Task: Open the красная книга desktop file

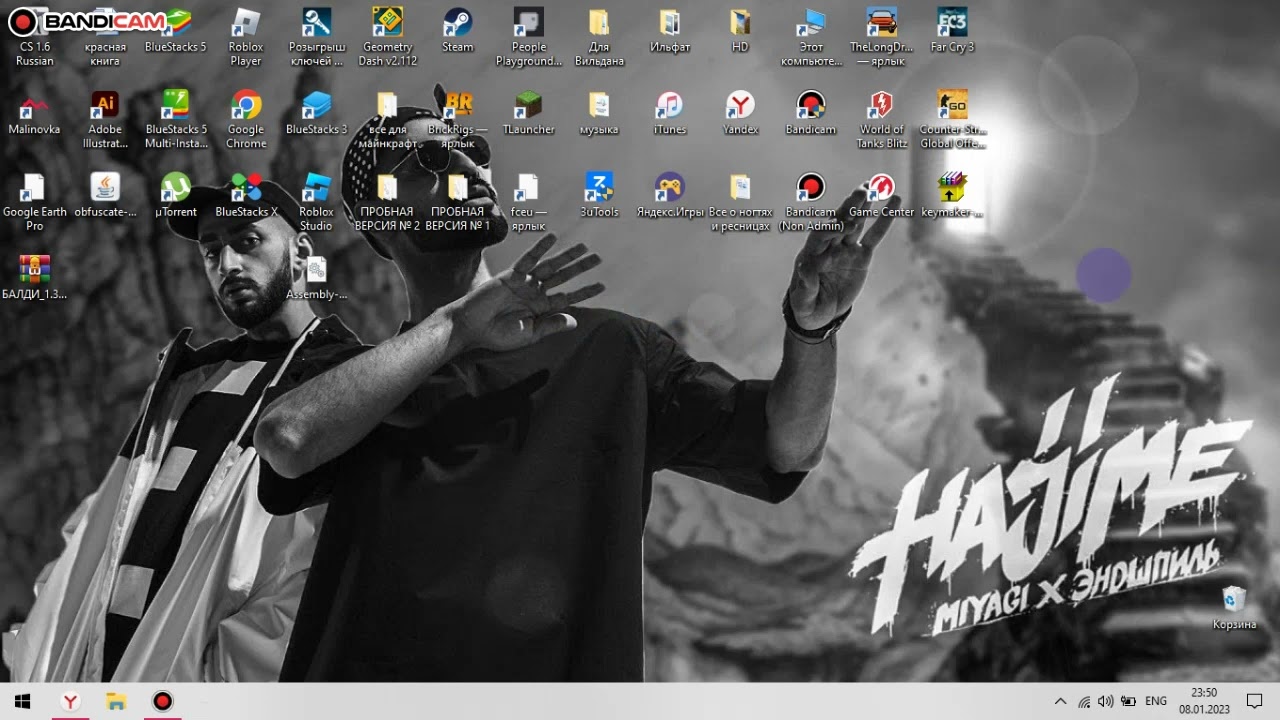Action: [x=105, y=37]
